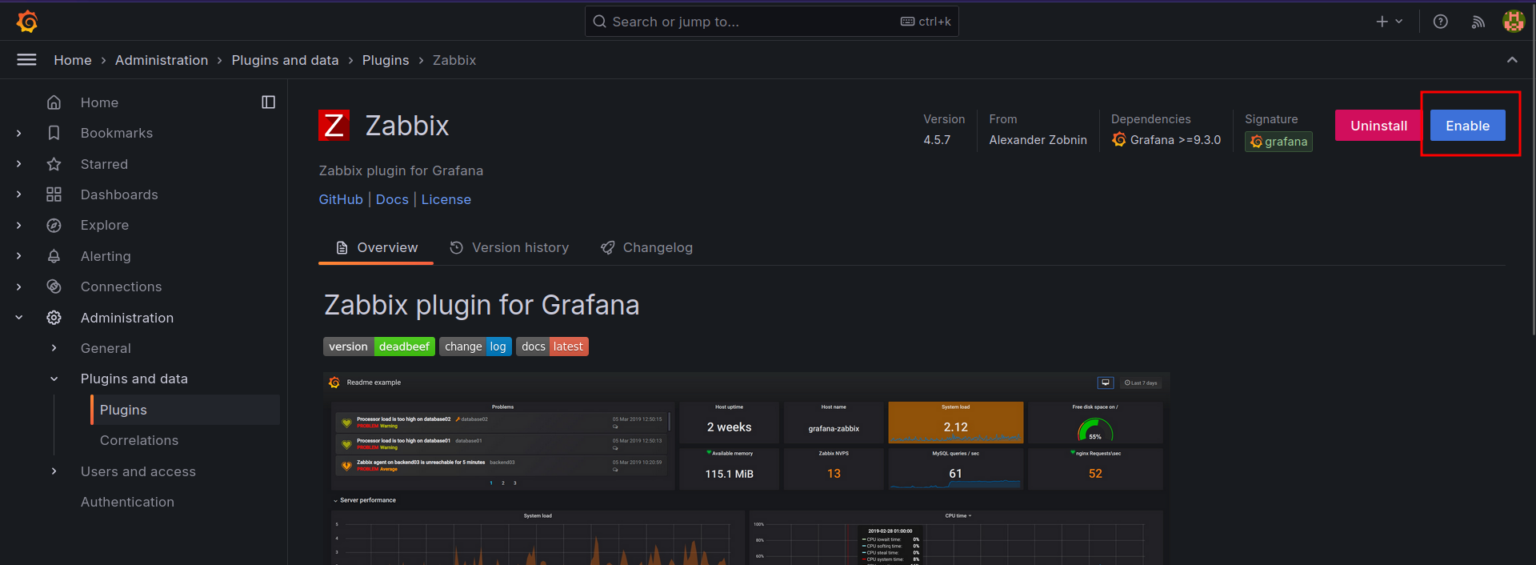Viewport: 1536px width, 565px height.
Task: Click the Grafana logo icon
Action: pyautogui.click(x=27, y=21)
